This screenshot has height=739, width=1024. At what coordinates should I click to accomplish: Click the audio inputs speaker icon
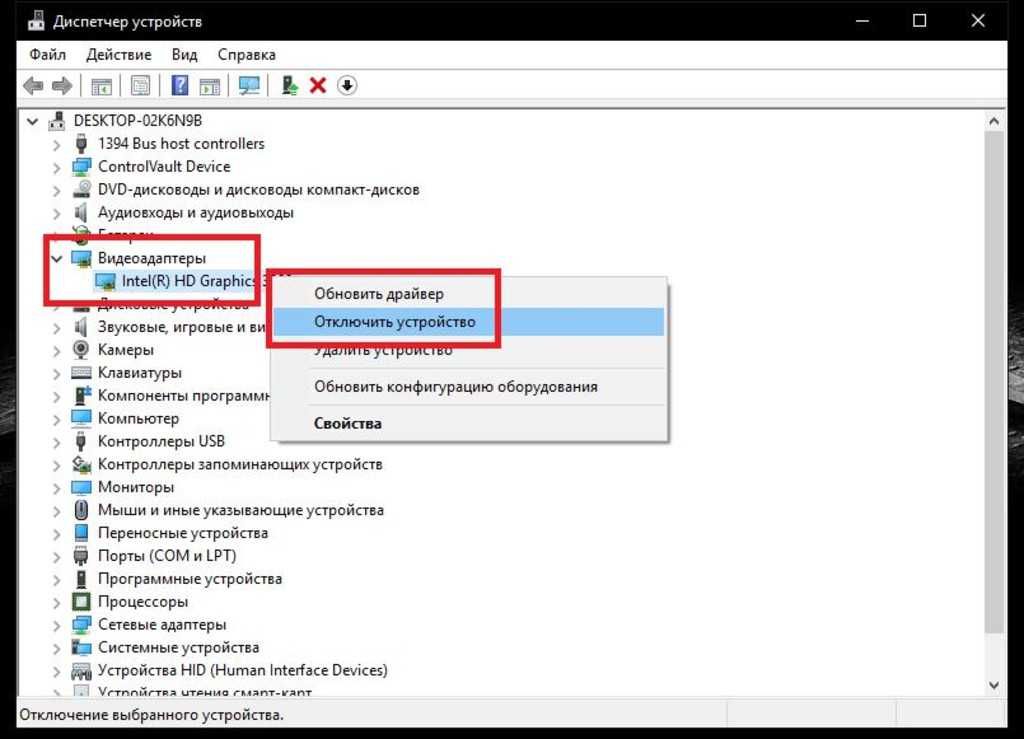pyautogui.click(x=81, y=213)
